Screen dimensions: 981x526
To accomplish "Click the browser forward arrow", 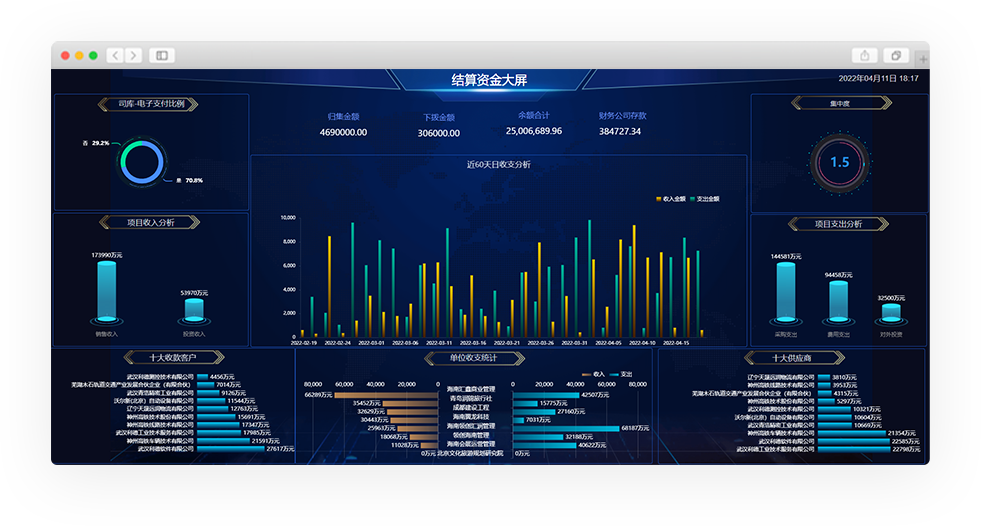I will click(133, 55).
